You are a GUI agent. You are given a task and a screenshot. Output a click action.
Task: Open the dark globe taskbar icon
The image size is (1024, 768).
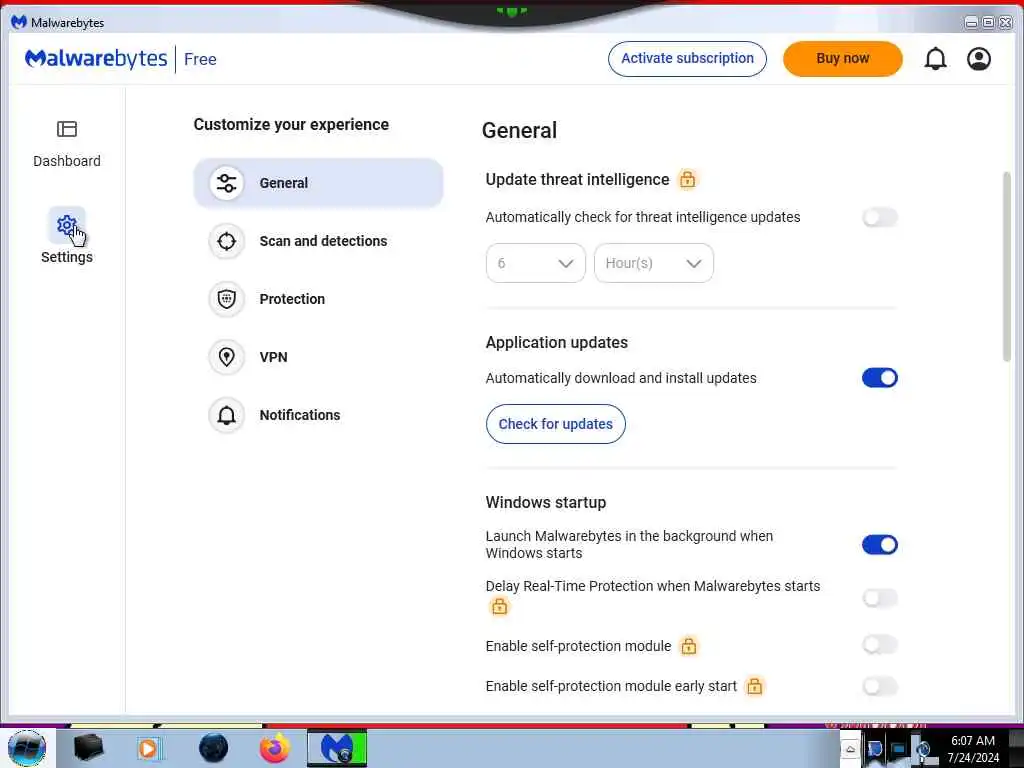214,748
